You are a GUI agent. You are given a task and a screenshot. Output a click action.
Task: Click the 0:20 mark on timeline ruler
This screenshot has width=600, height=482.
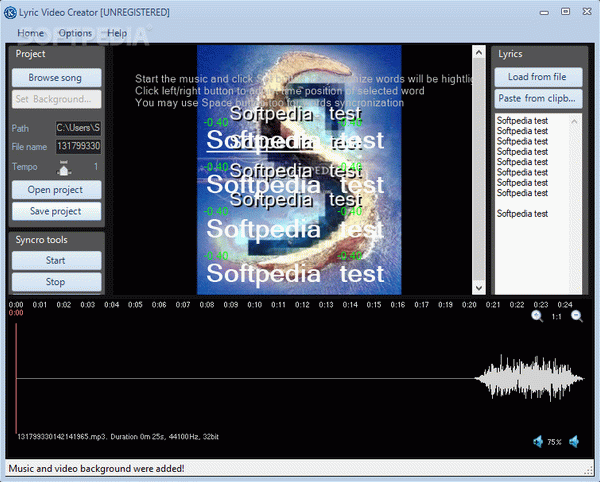469,305
